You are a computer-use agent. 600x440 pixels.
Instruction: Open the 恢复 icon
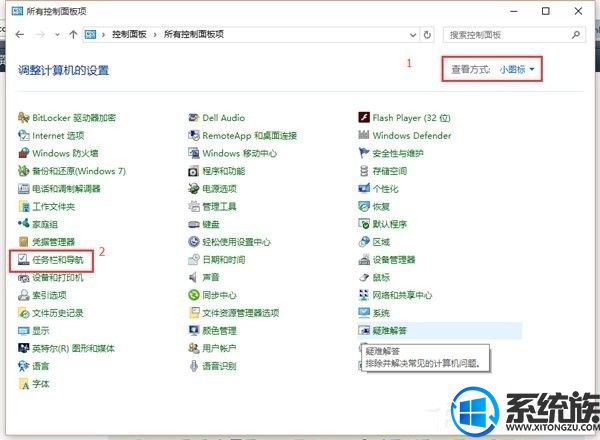[364, 207]
